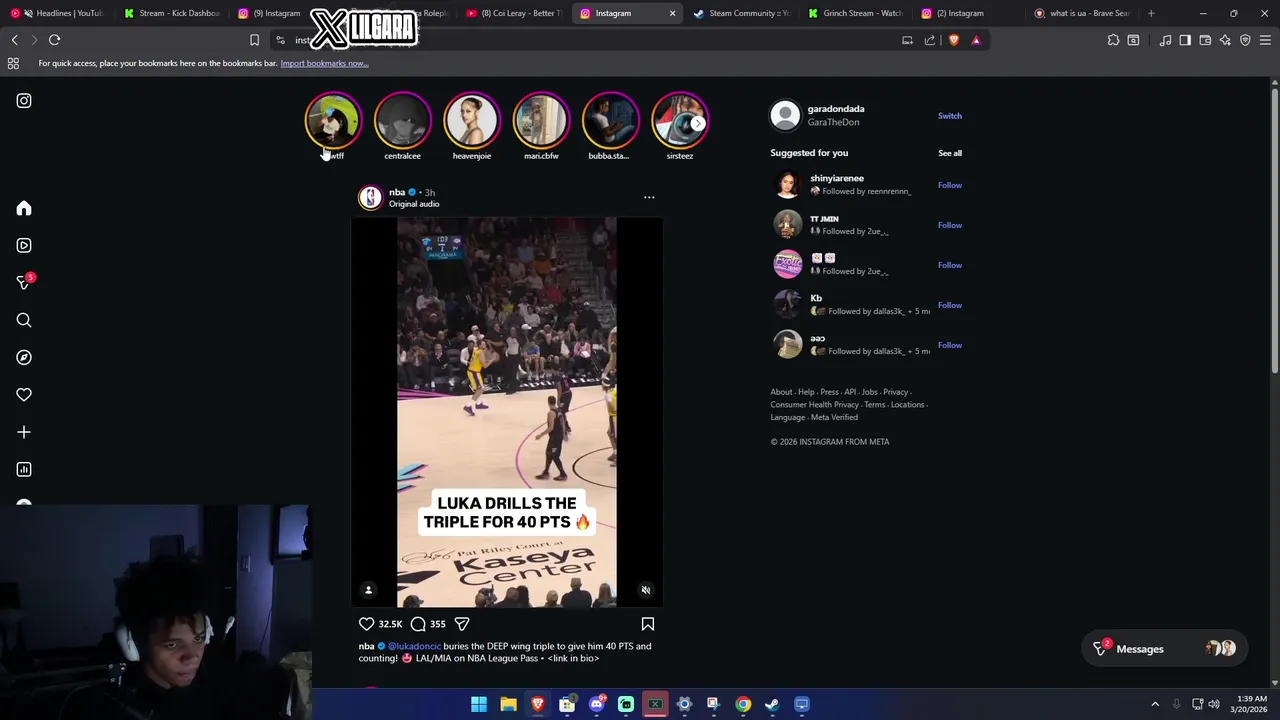Image resolution: width=1280 pixels, height=720 pixels.
Task: Toggle the browser sidebar panel
Action: 1185,40
